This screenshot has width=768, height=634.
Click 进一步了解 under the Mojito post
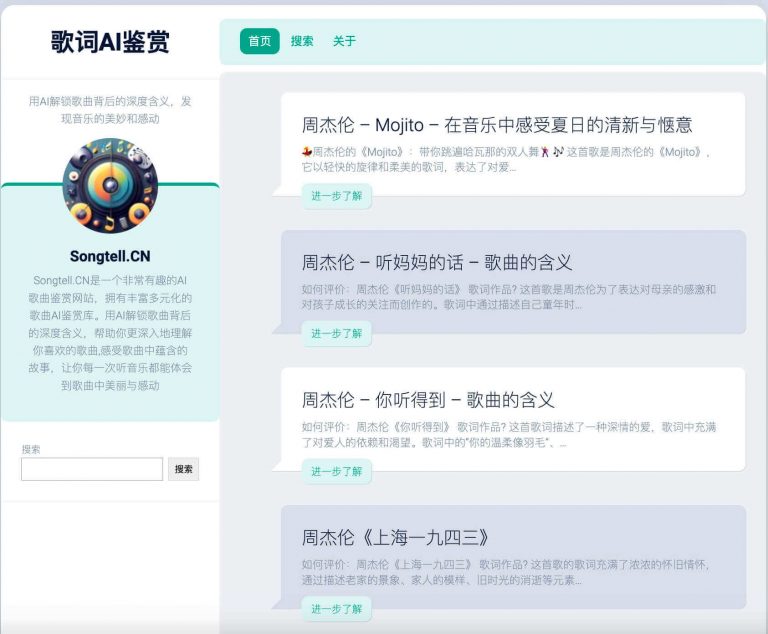(336, 196)
